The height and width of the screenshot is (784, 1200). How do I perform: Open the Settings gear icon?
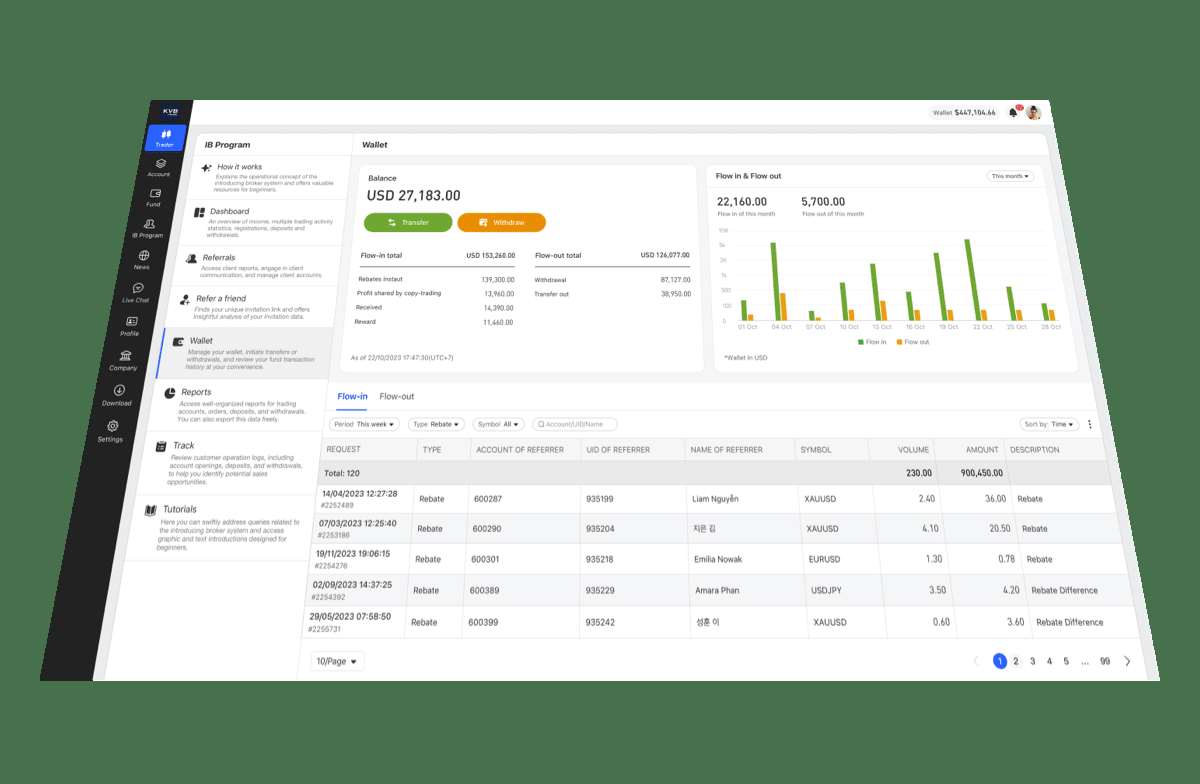click(113, 426)
